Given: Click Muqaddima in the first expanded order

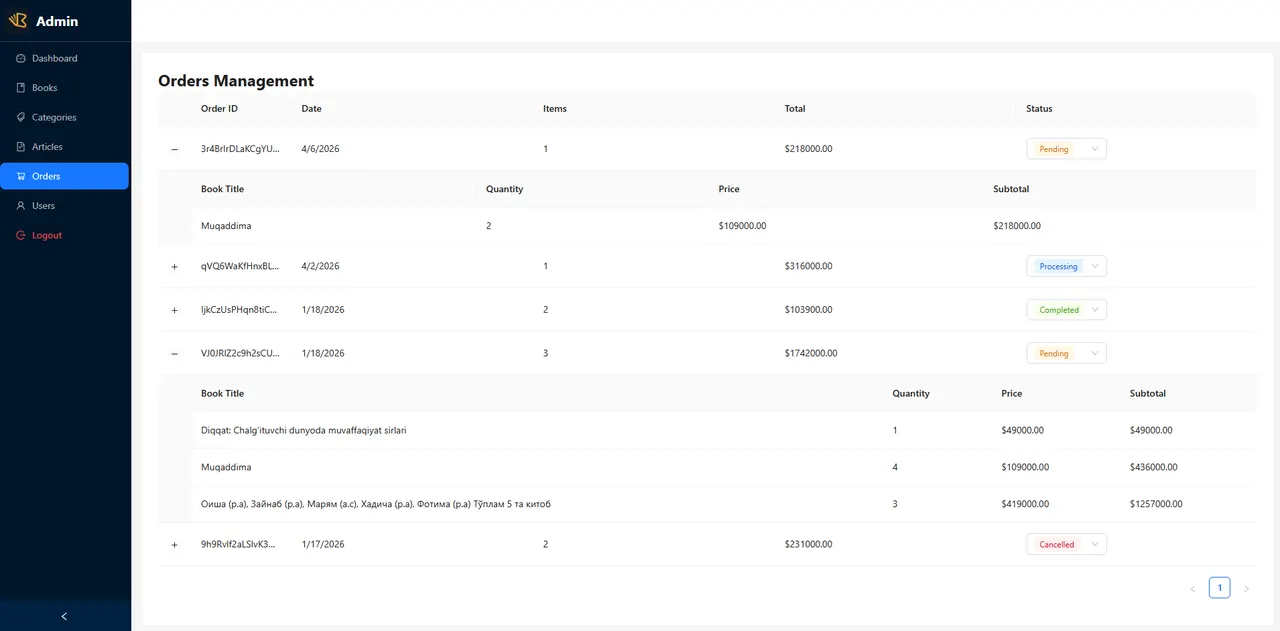Looking at the screenshot, I should click(x=226, y=226).
